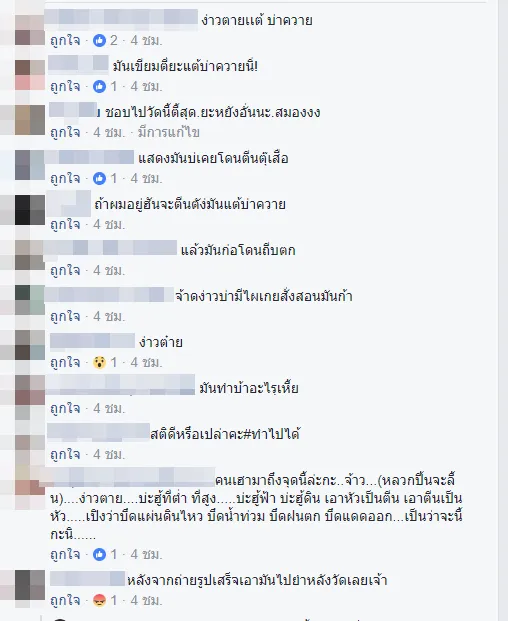Like the comment 'จ้าดง่าวบ่ามีไผเกยสั่งสอนมันก้า'

(65, 316)
